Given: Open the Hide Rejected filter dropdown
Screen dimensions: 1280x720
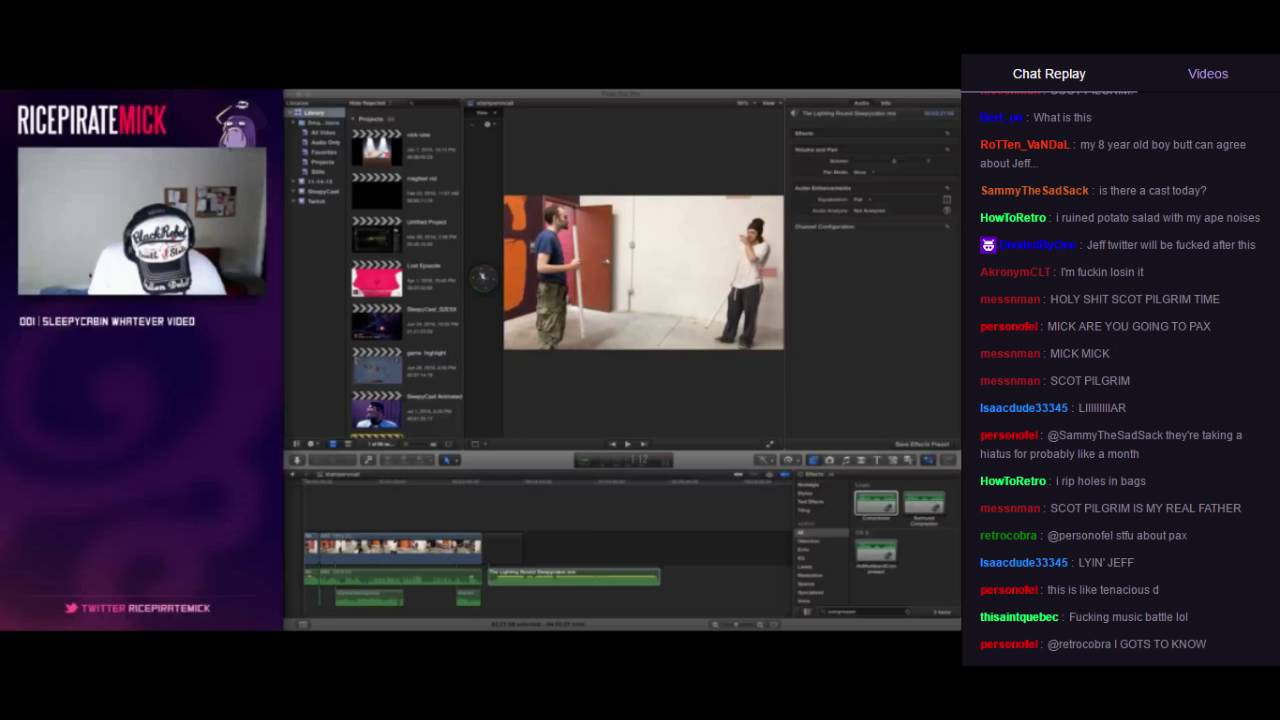Looking at the screenshot, I should (370, 103).
